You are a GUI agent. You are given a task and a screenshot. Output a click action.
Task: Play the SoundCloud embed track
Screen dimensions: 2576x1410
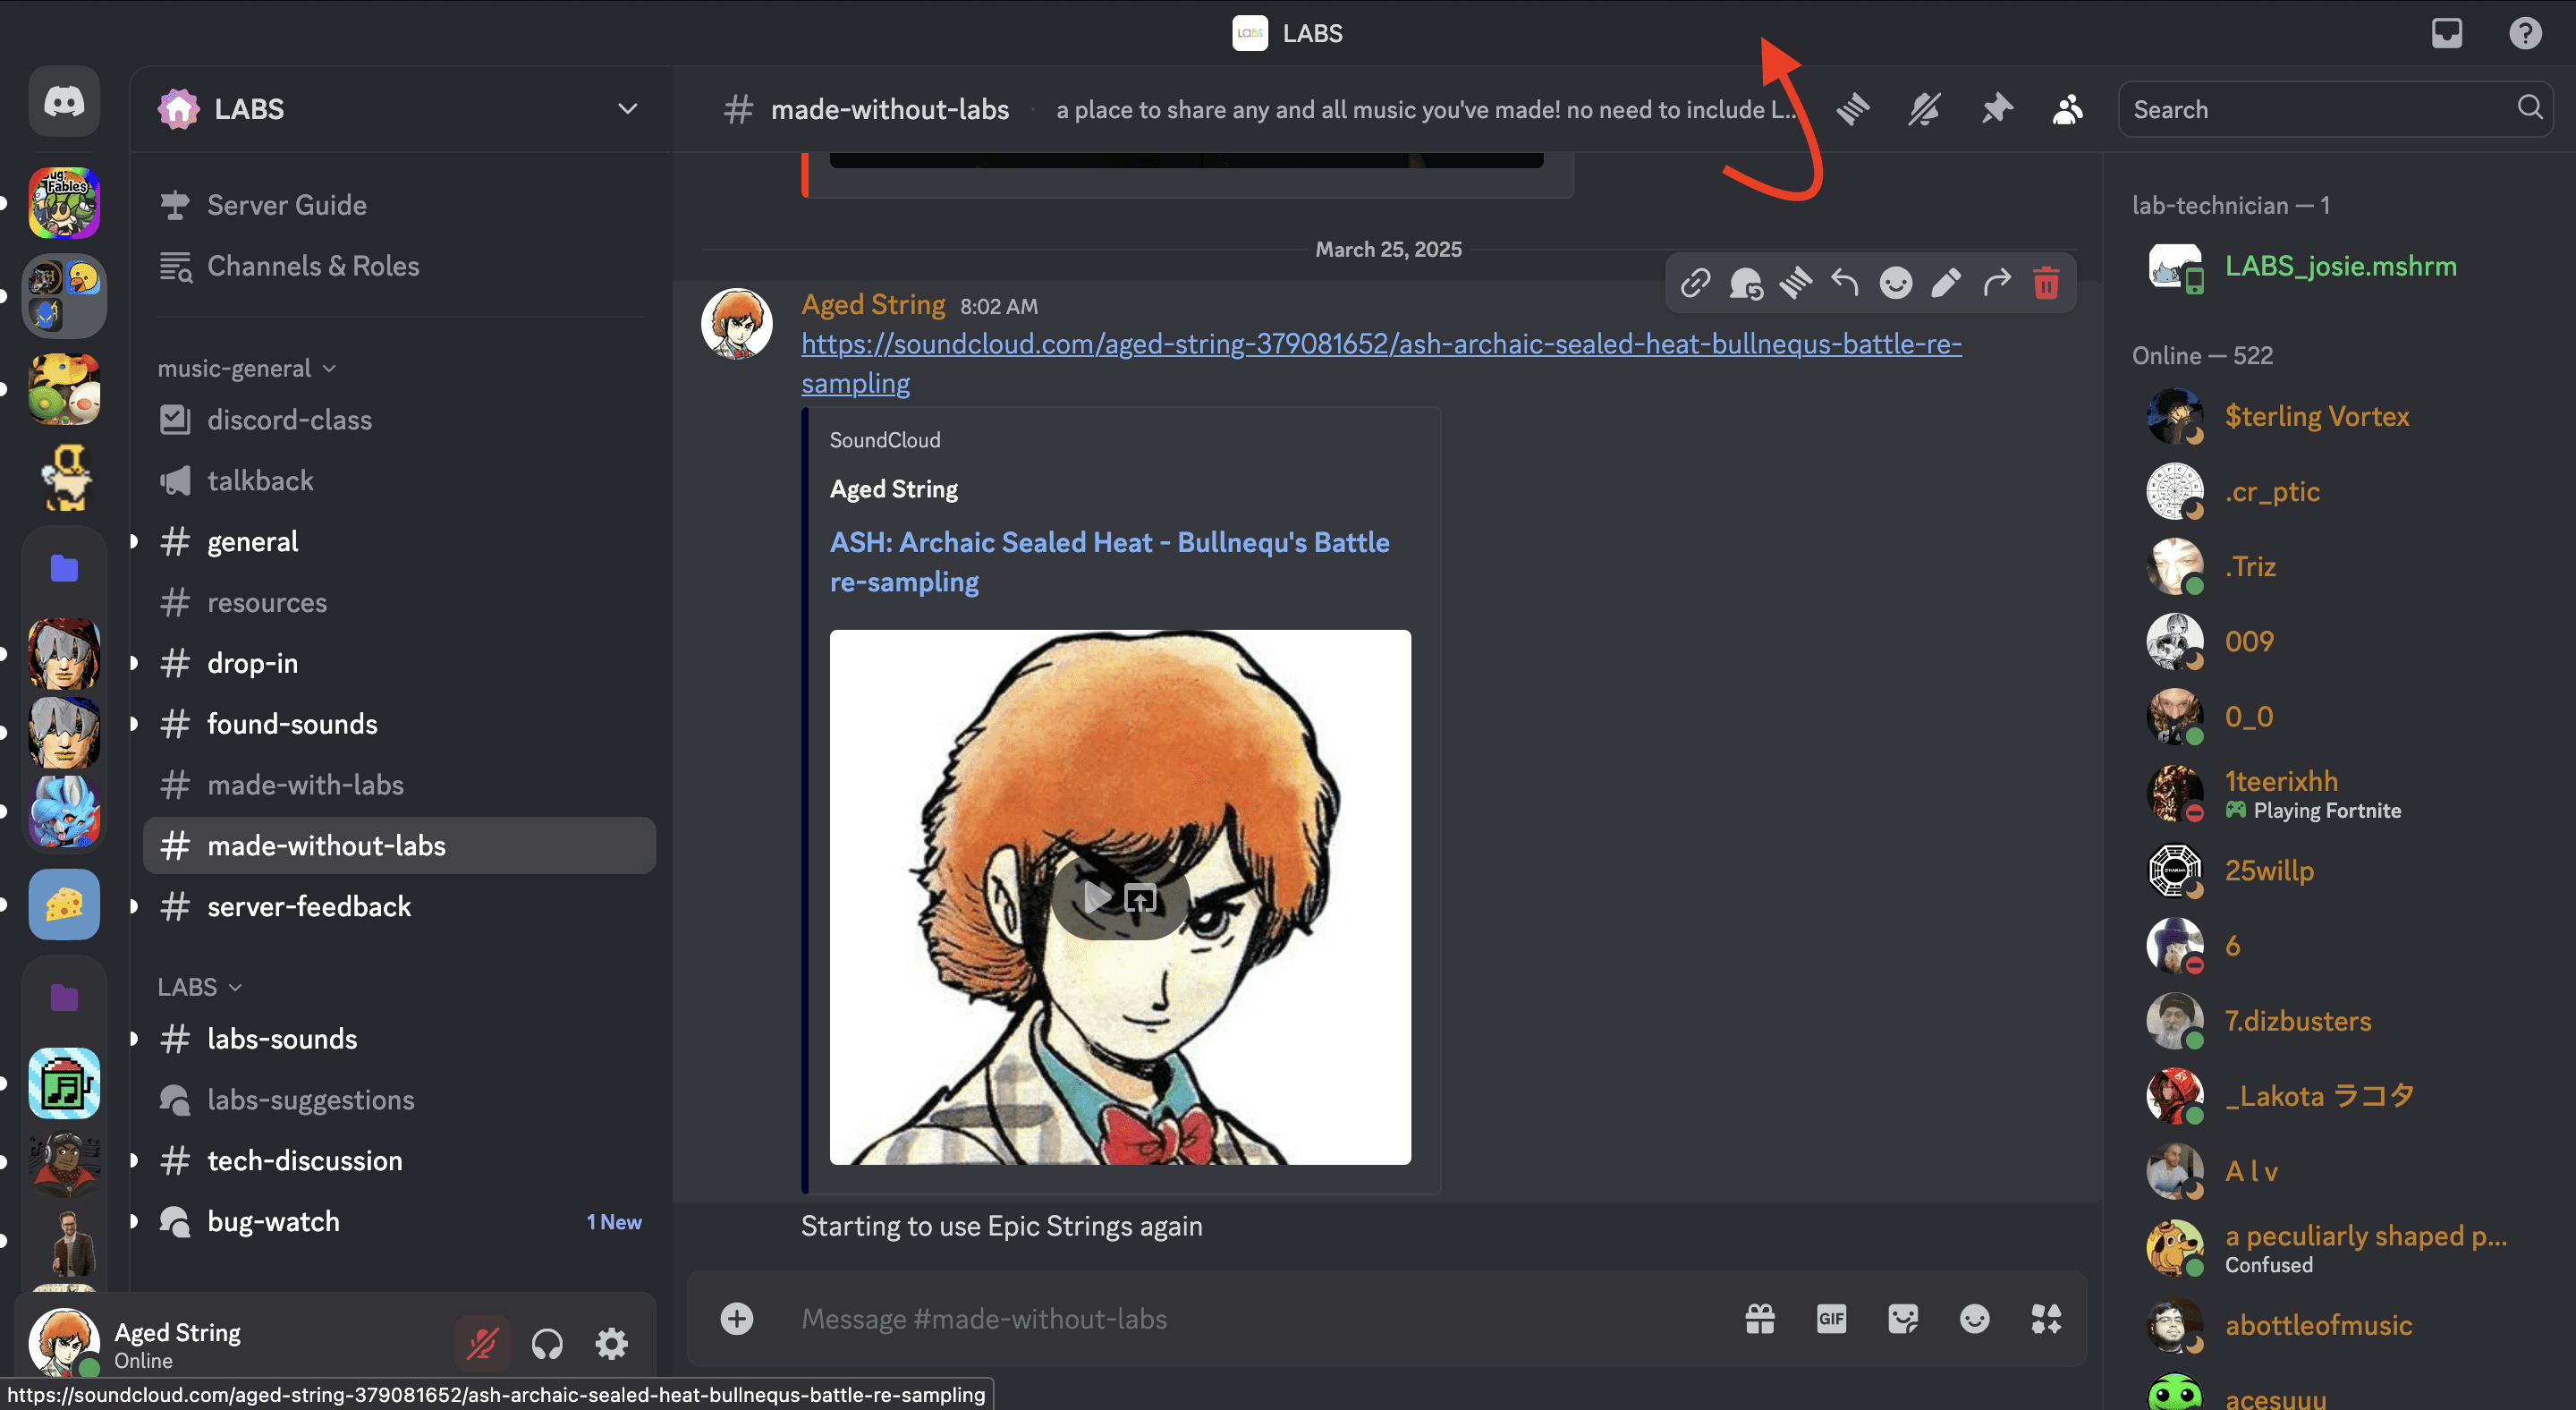(1098, 897)
